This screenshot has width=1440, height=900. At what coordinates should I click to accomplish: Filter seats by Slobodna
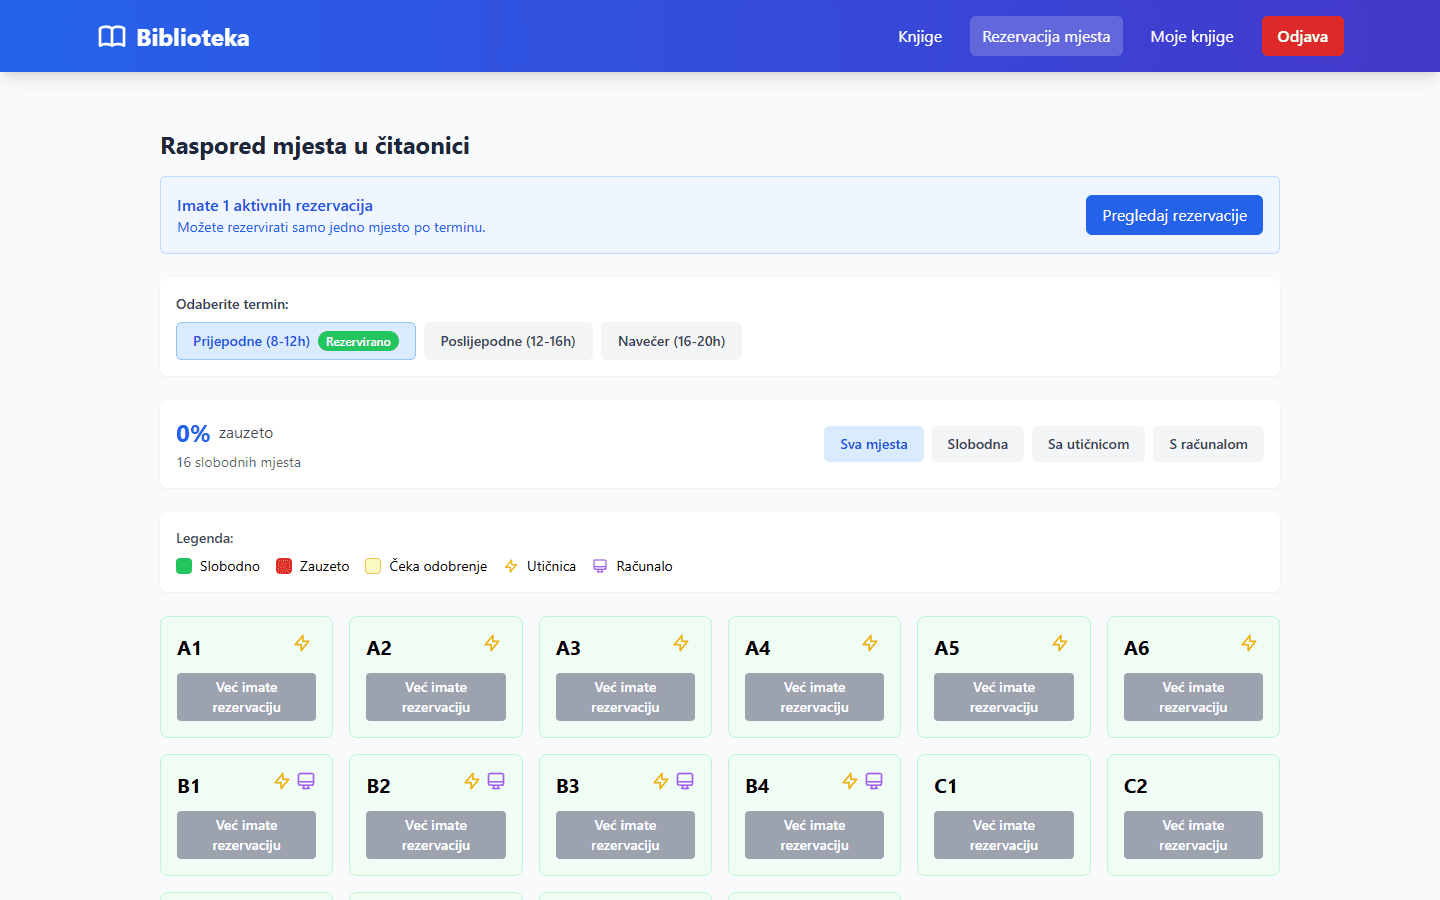pyautogui.click(x=978, y=444)
